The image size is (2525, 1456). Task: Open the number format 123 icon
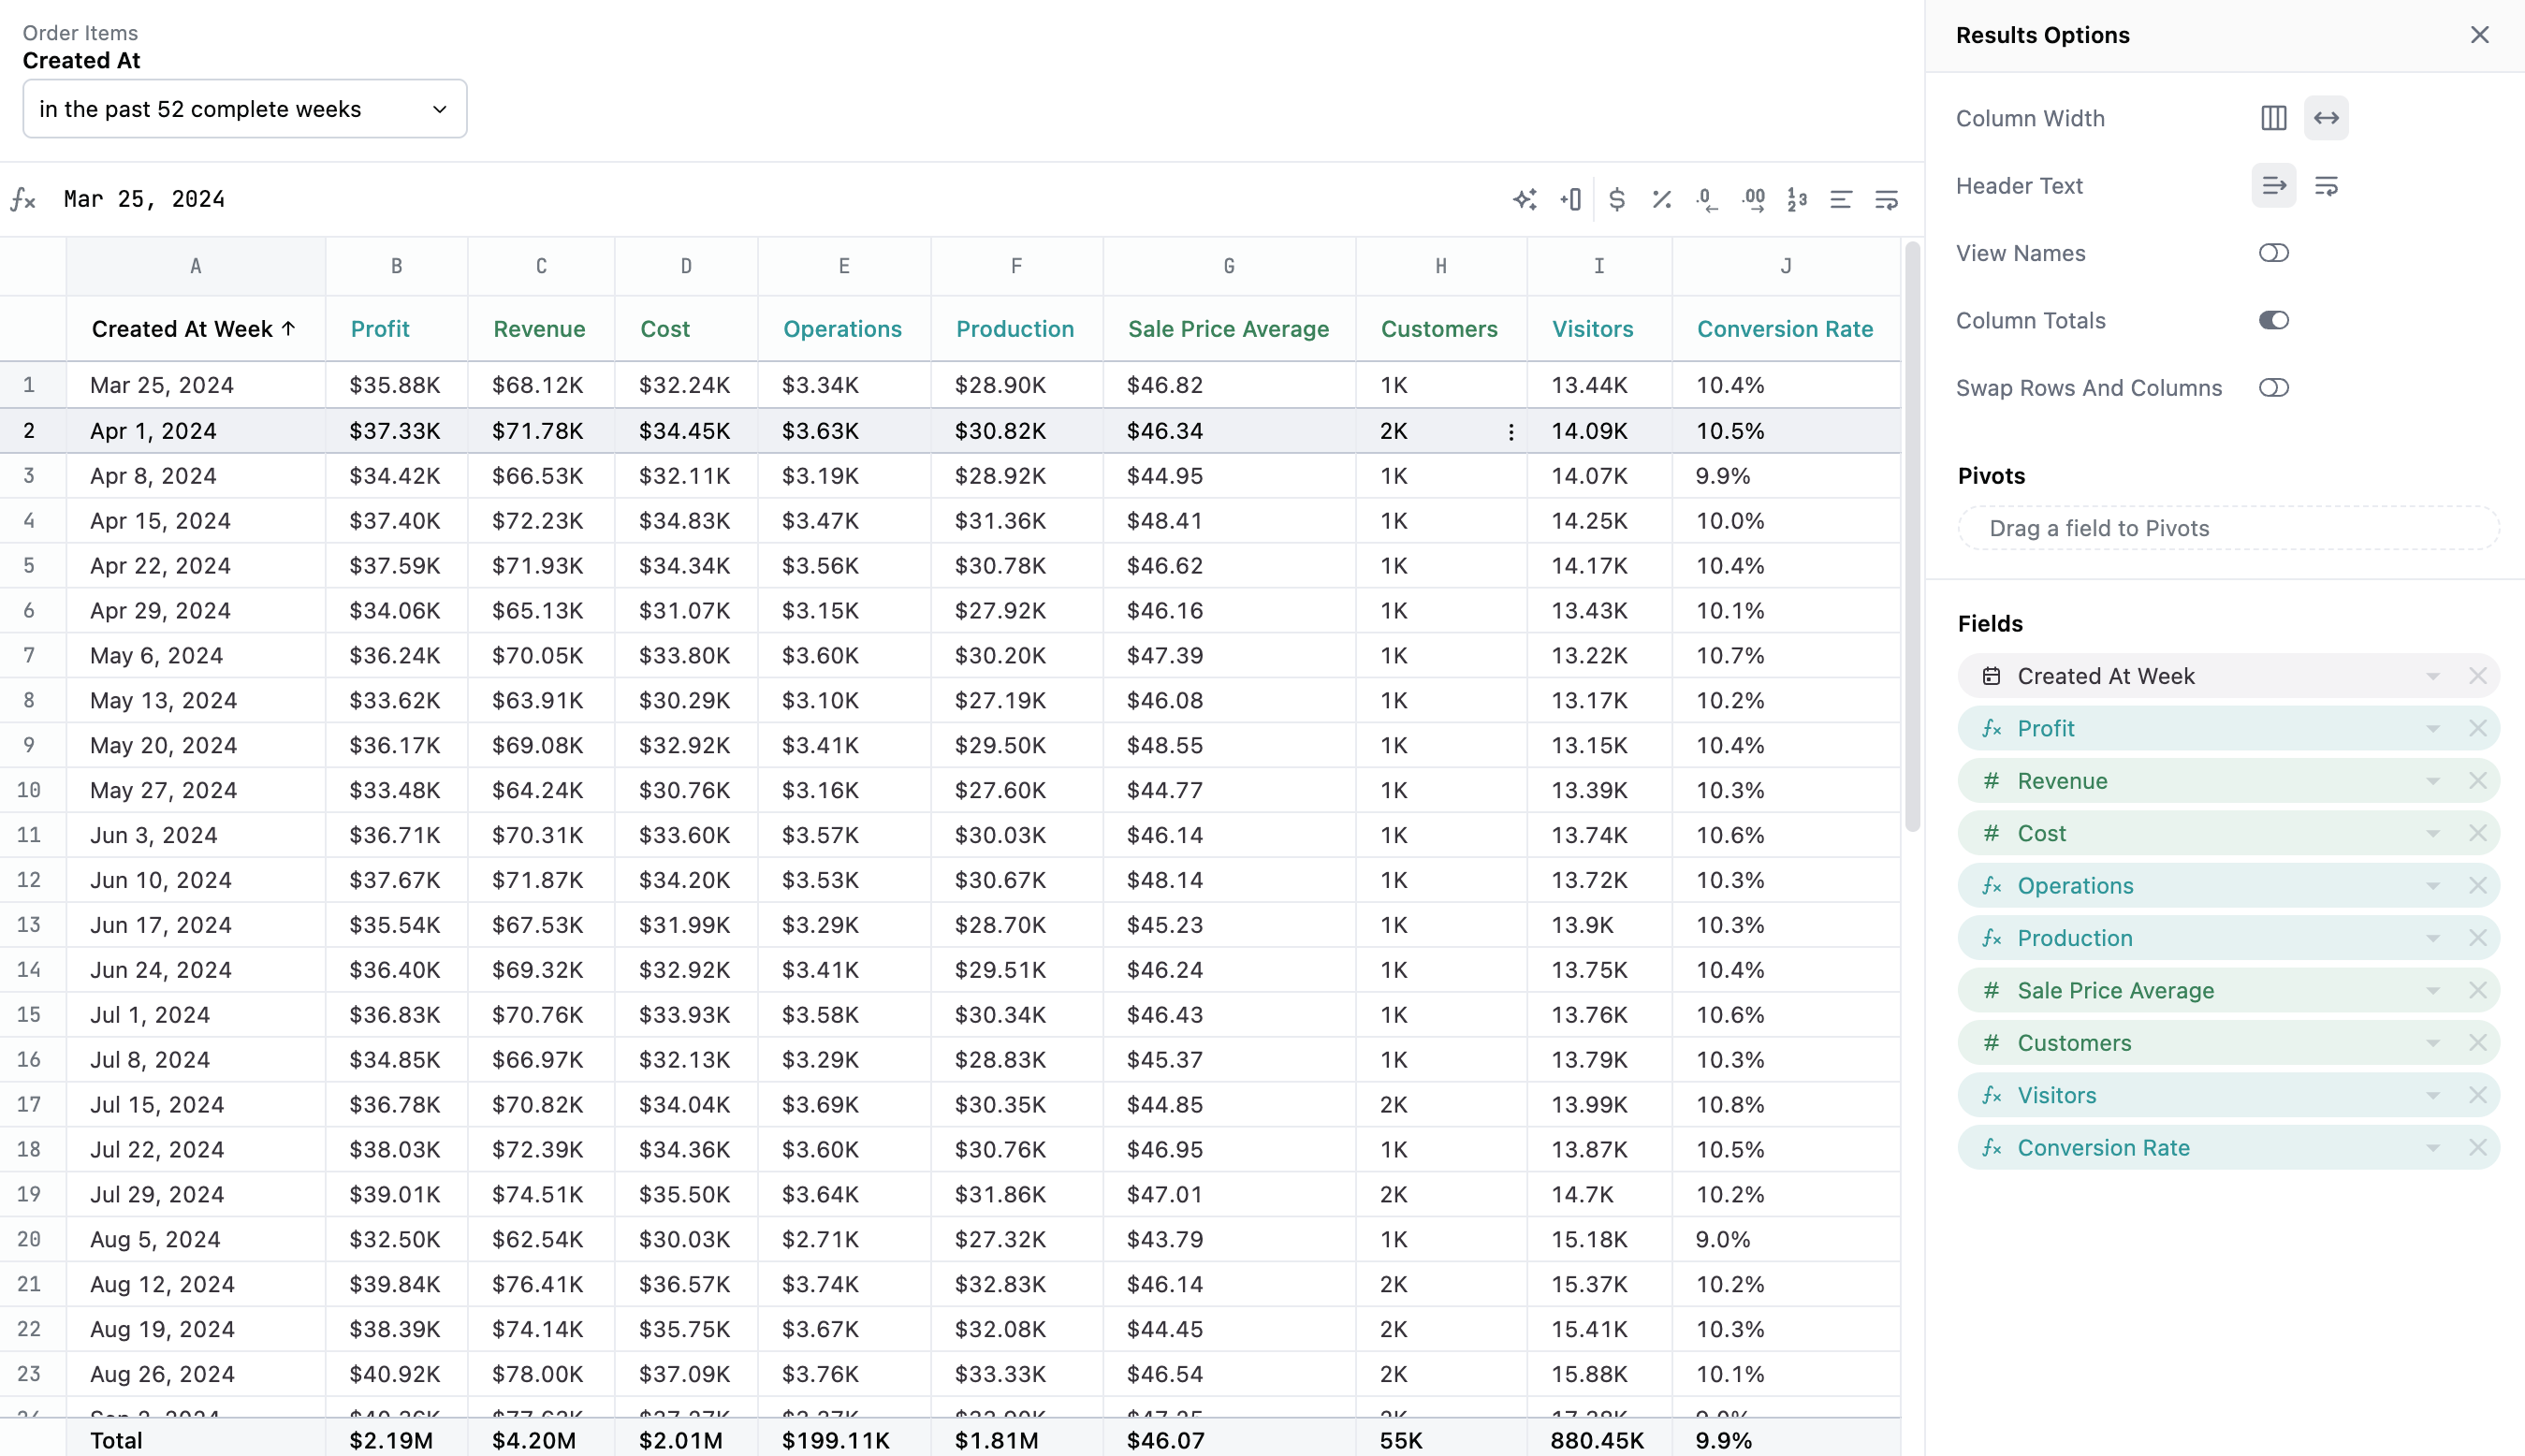tap(1797, 199)
